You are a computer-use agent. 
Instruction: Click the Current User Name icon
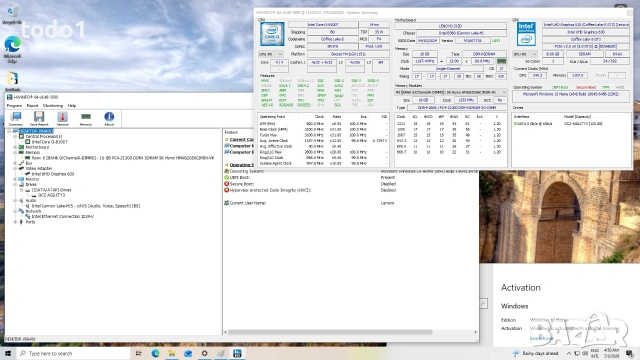coord(227,203)
